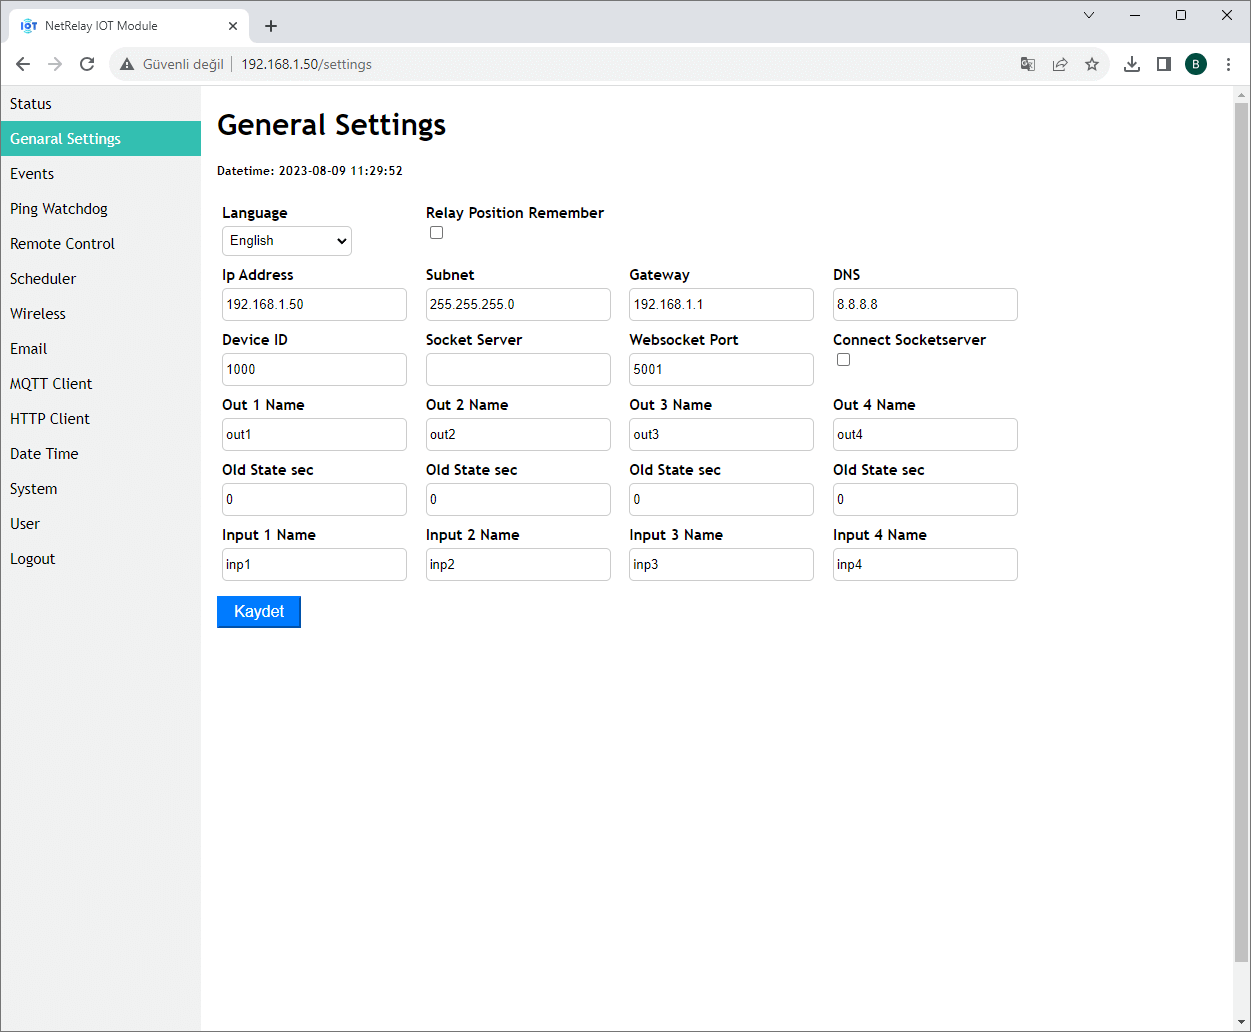
Task: Open the translate page icon
Action: 1027,64
